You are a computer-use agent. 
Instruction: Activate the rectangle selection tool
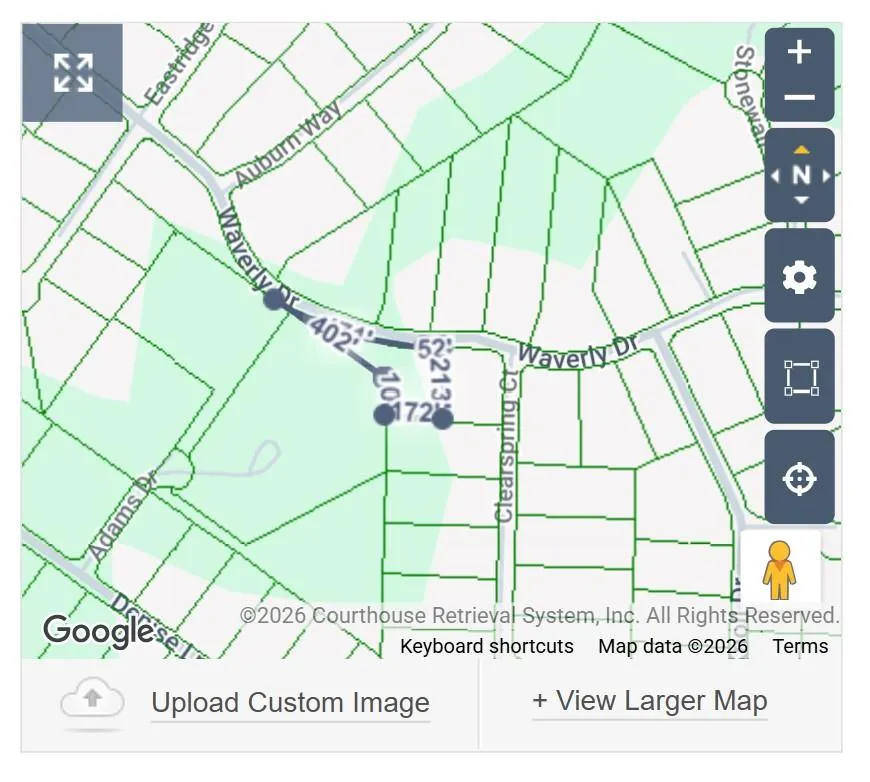799,377
